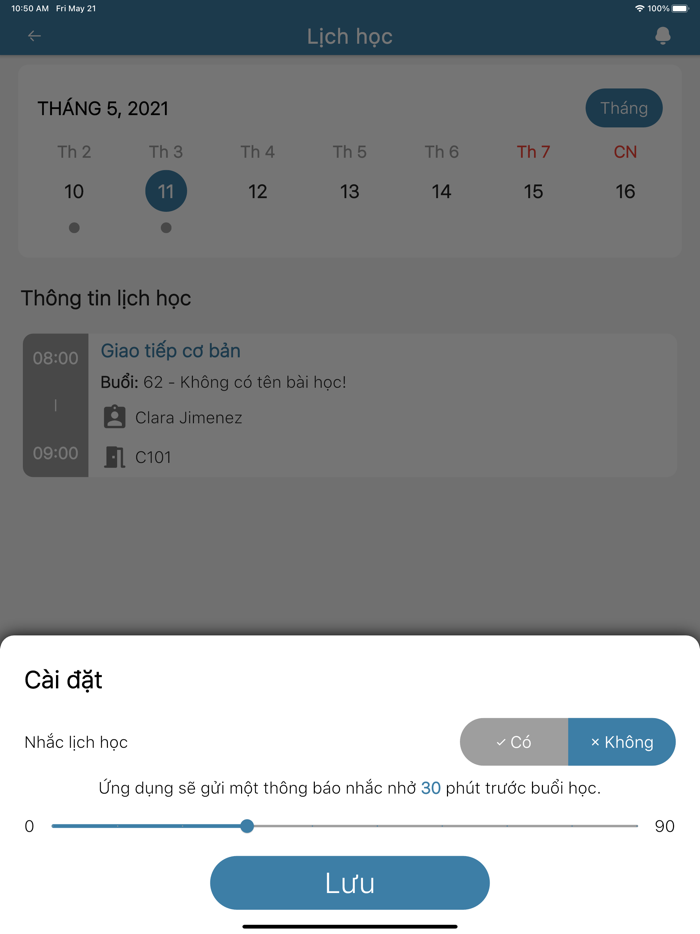Switch calendar to Tháng view

[624, 108]
